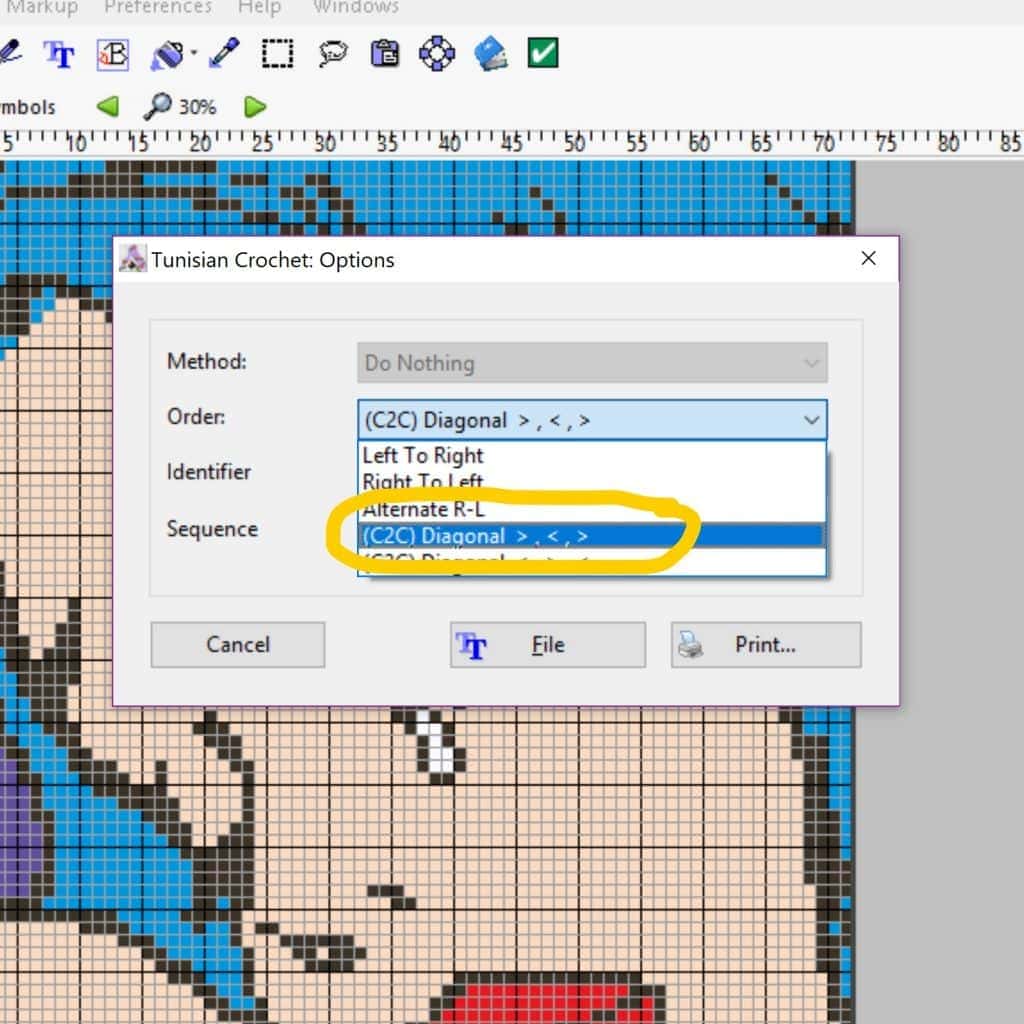Screen dimensions: 1024x1024
Task: Click the blue book library icon
Action: 491,54
